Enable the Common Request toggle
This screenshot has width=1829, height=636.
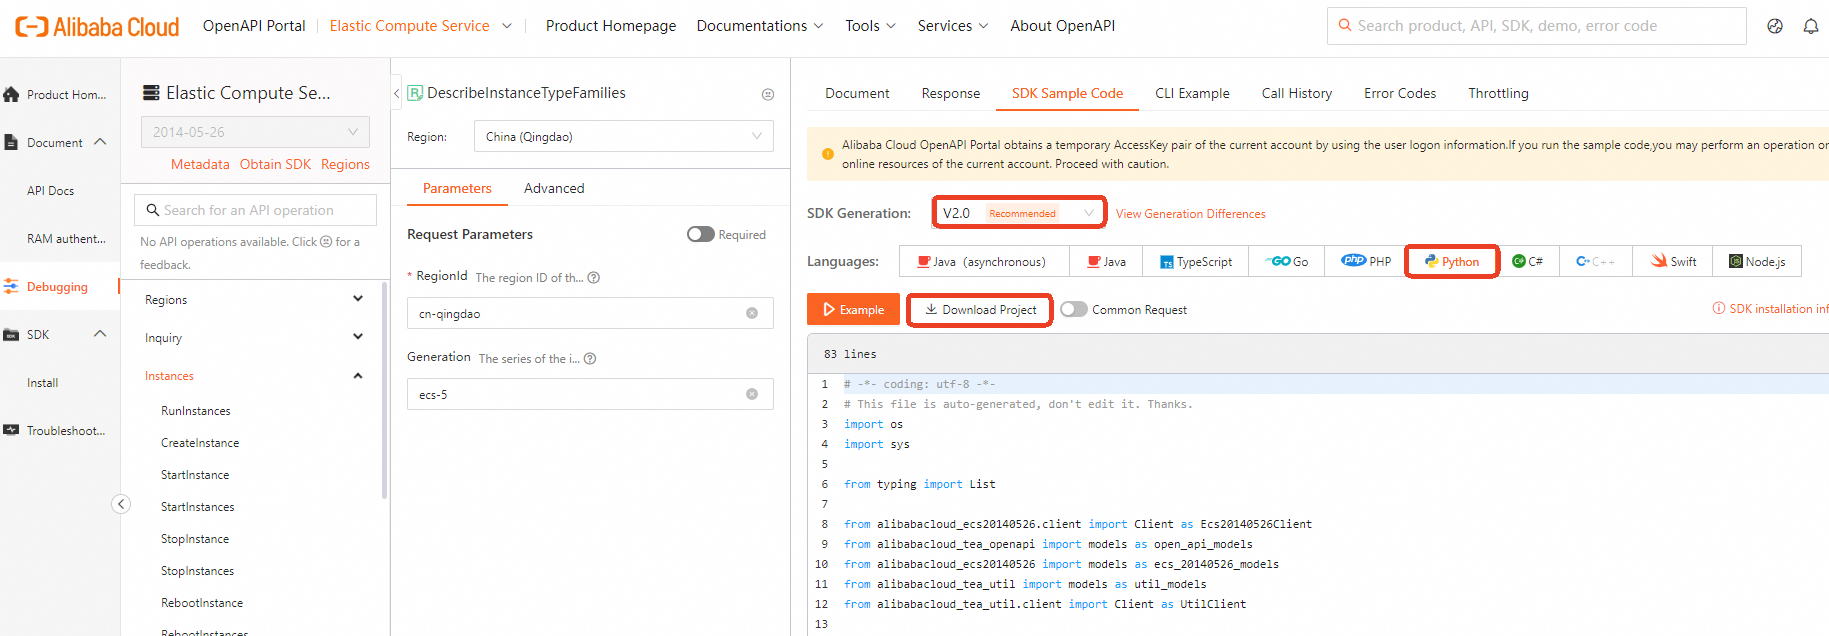tap(1074, 310)
